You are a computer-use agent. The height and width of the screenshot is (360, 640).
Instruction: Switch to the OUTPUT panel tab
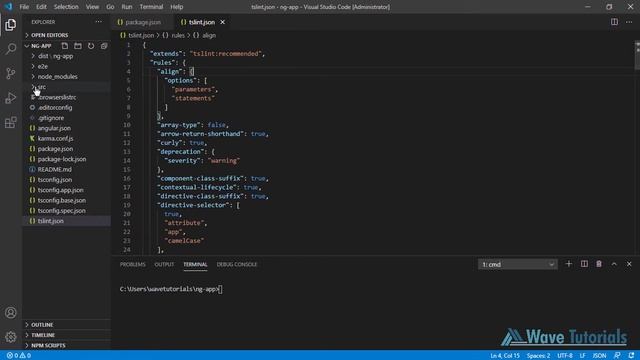(x=164, y=264)
